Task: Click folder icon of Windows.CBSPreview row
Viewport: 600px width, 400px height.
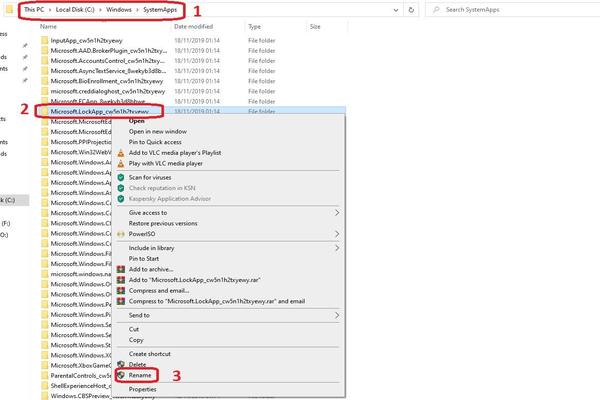Action: 45,395
